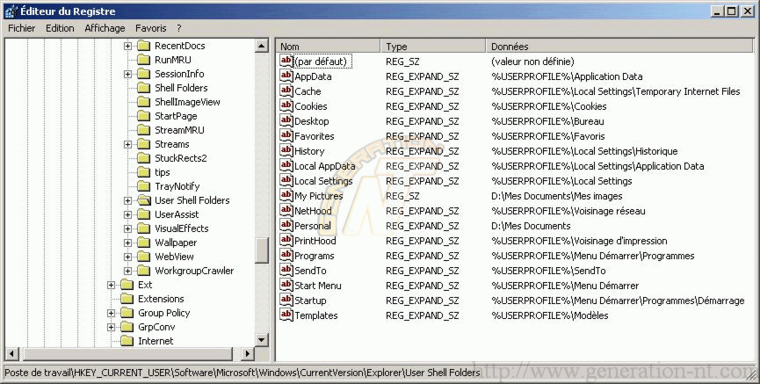Click the PrintHood value string icon
760x384 pixels.
point(286,240)
